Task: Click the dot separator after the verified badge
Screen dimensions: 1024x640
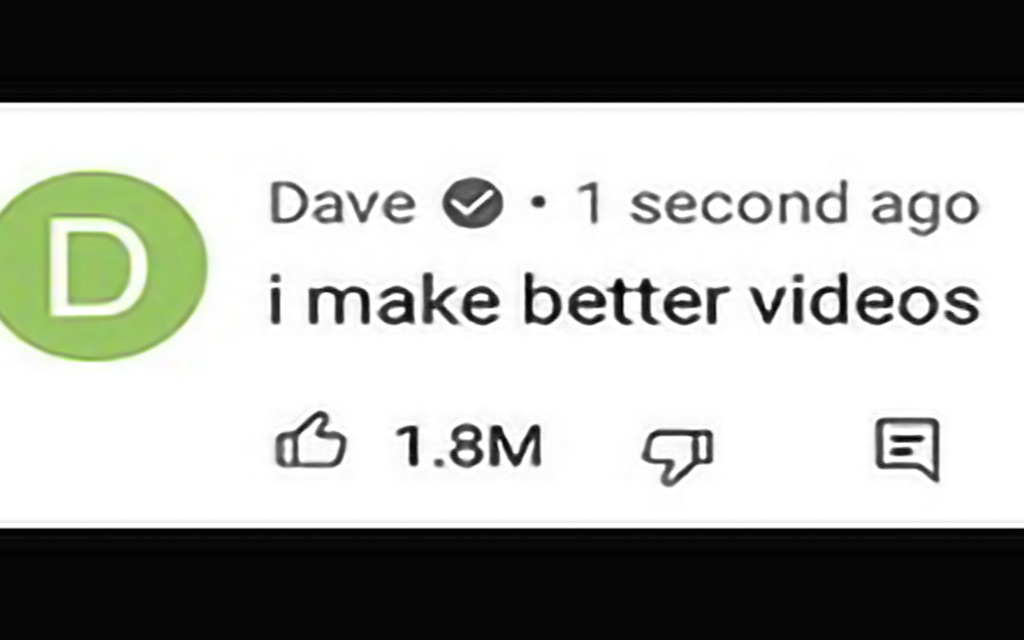Action: click(x=538, y=204)
